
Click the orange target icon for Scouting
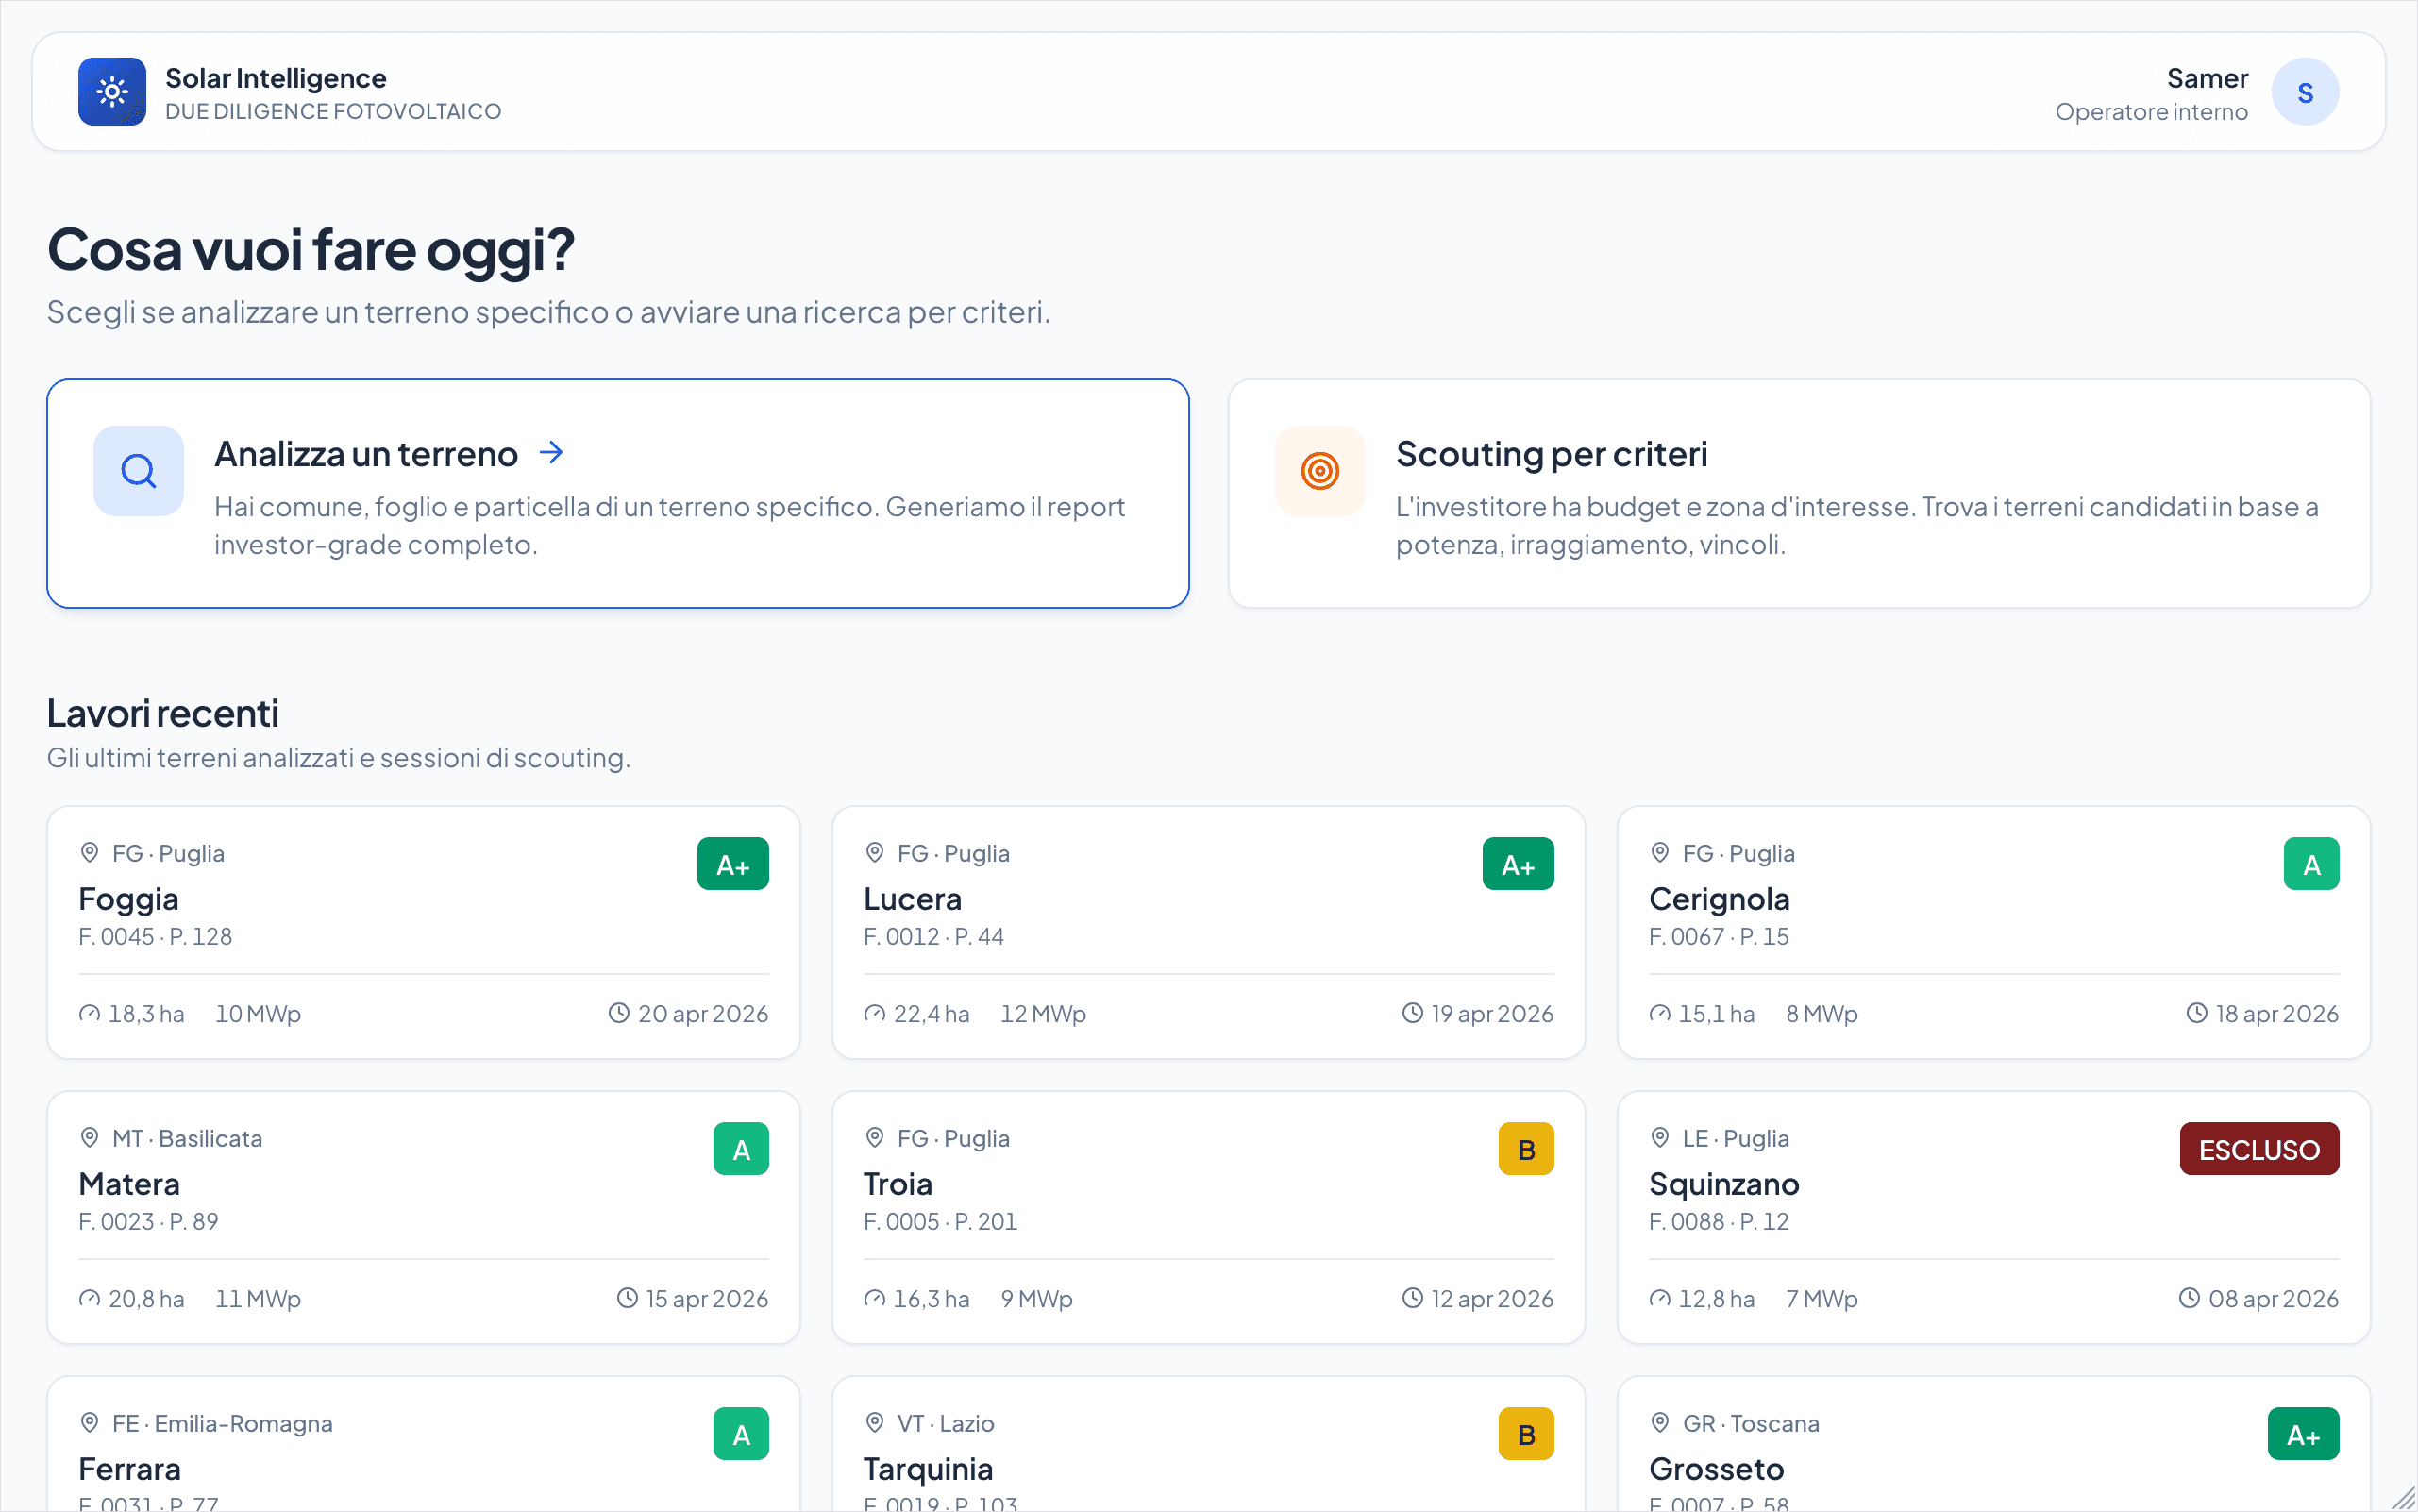[x=1320, y=471]
